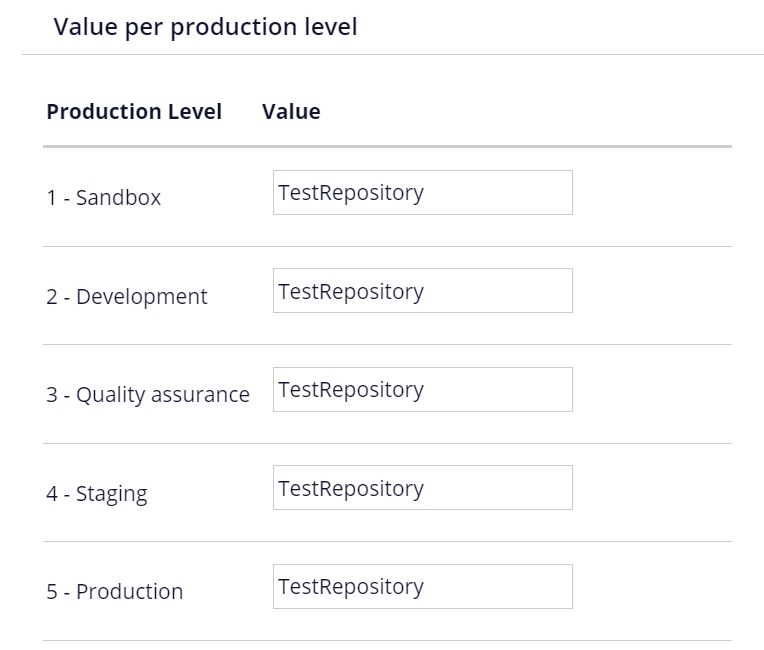The width and height of the screenshot is (764, 650).
Task: Click the "1 - Sandbox" row label
Action: pos(103,198)
